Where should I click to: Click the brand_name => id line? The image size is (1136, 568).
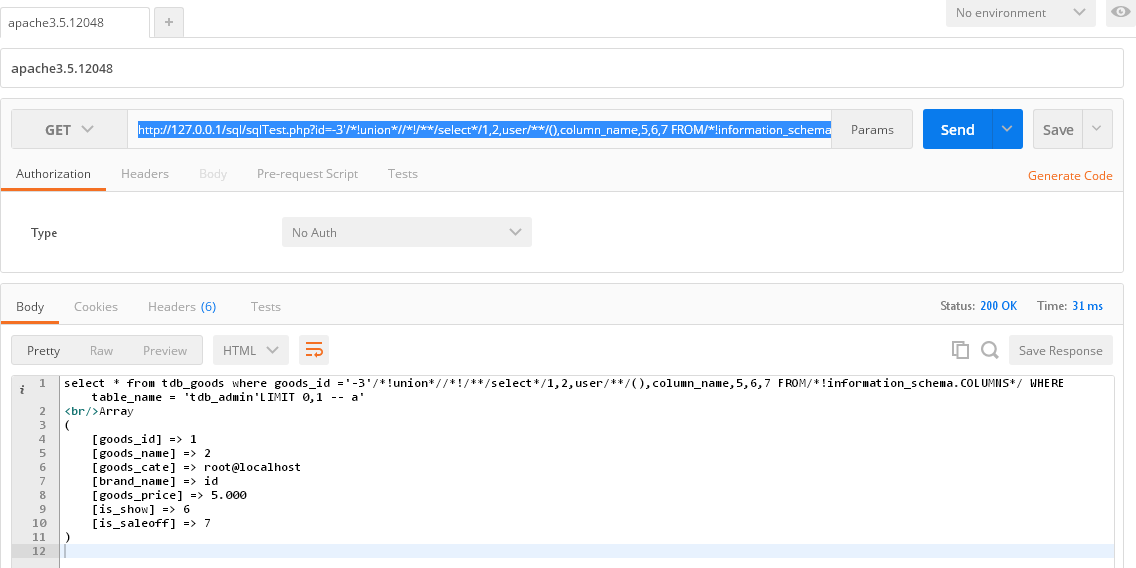click(155, 481)
